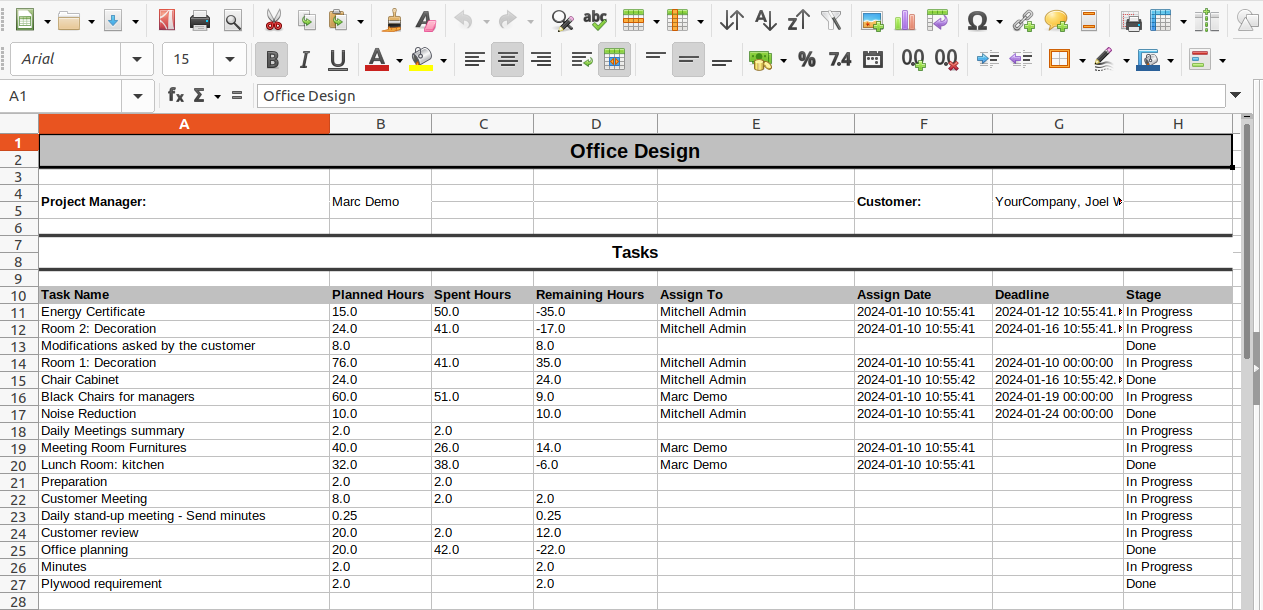
Task: Click the Clone Formatting paintbrush
Action: tap(393, 20)
